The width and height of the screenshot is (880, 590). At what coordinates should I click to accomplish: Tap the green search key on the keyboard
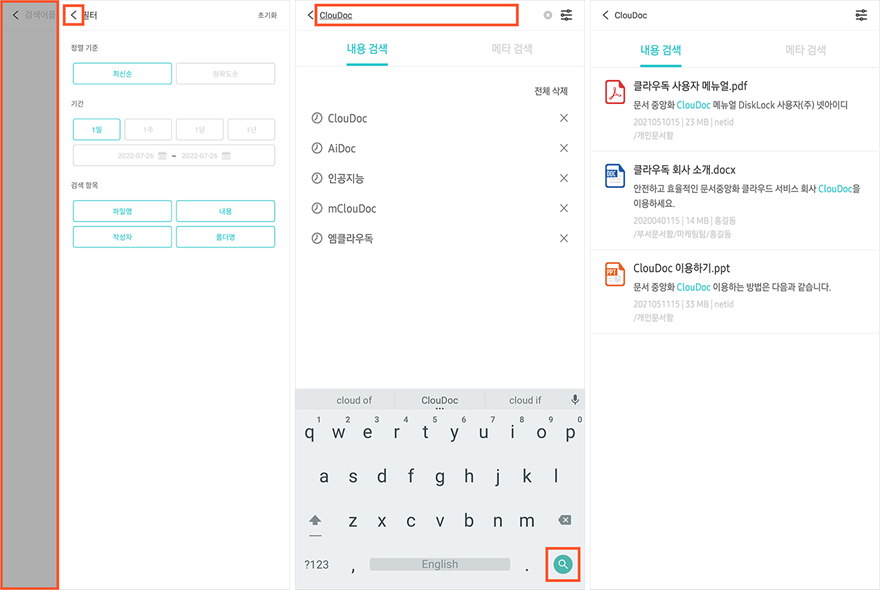[563, 564]
